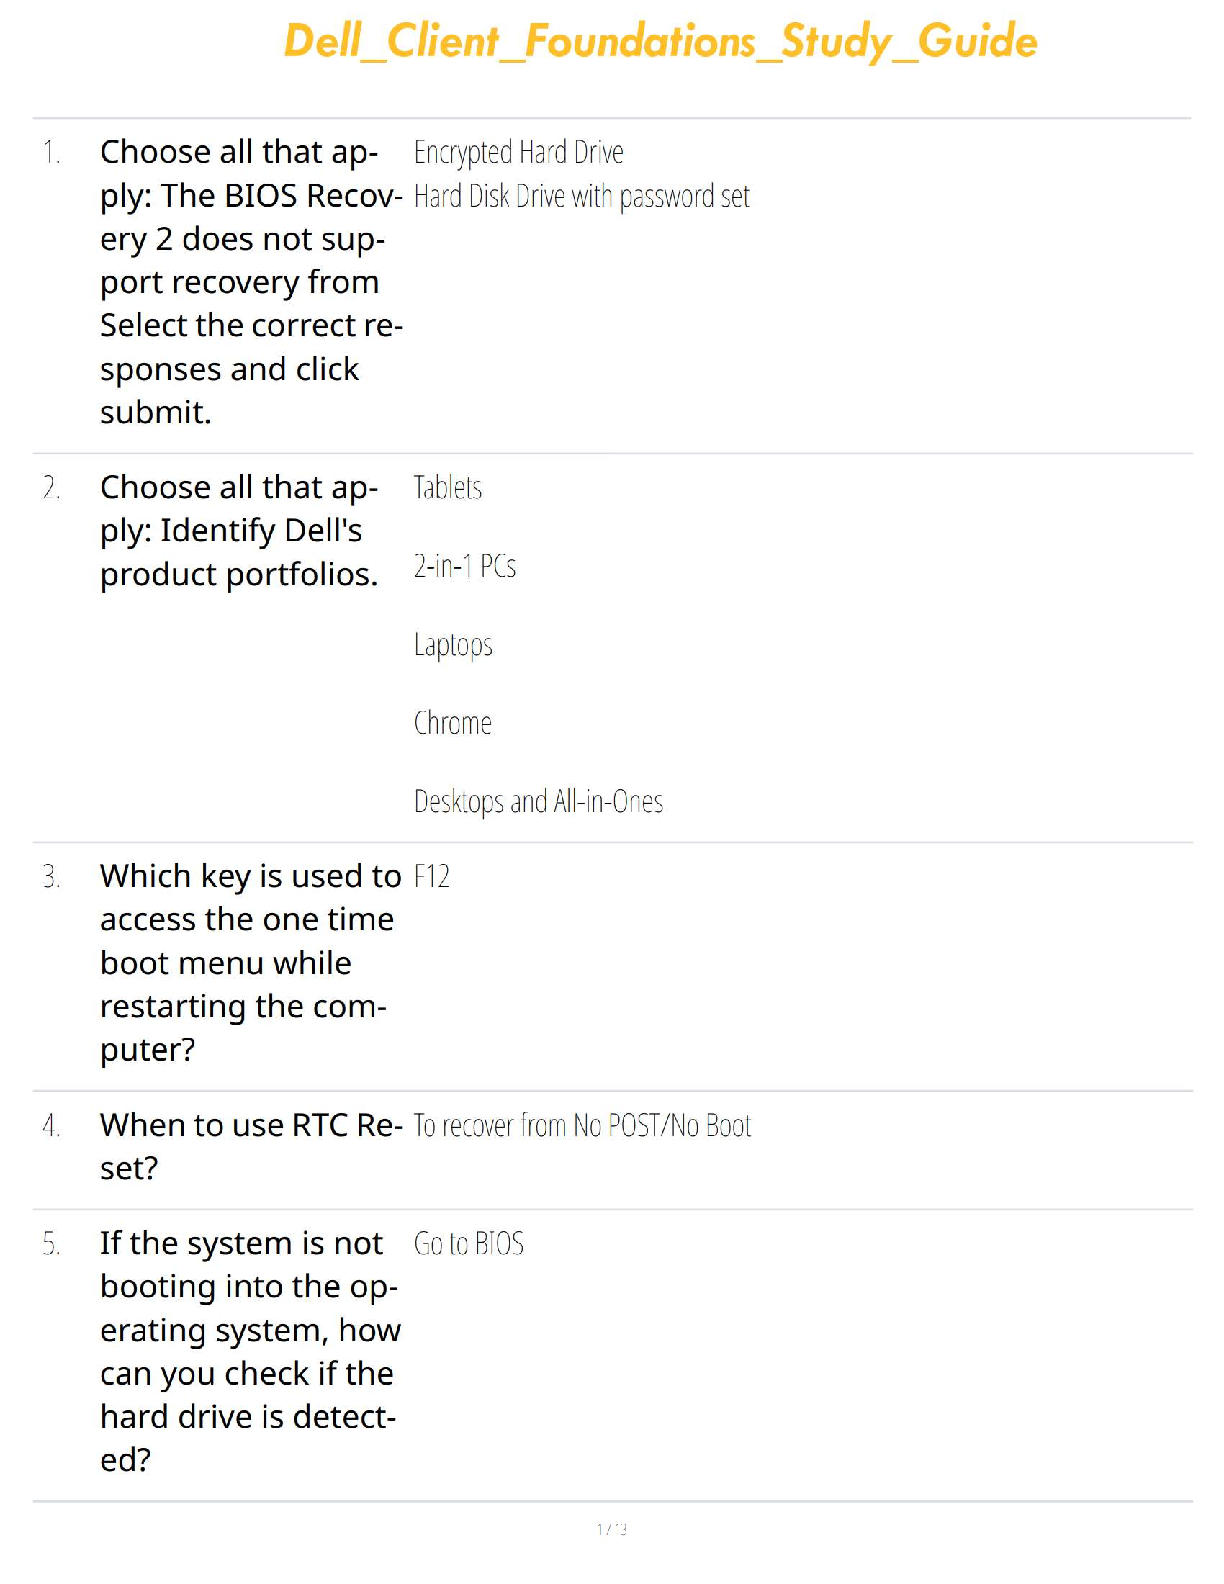Click the hard drive detection question text
This screenshot has width=1224, height=1584.
[249, 1351]
